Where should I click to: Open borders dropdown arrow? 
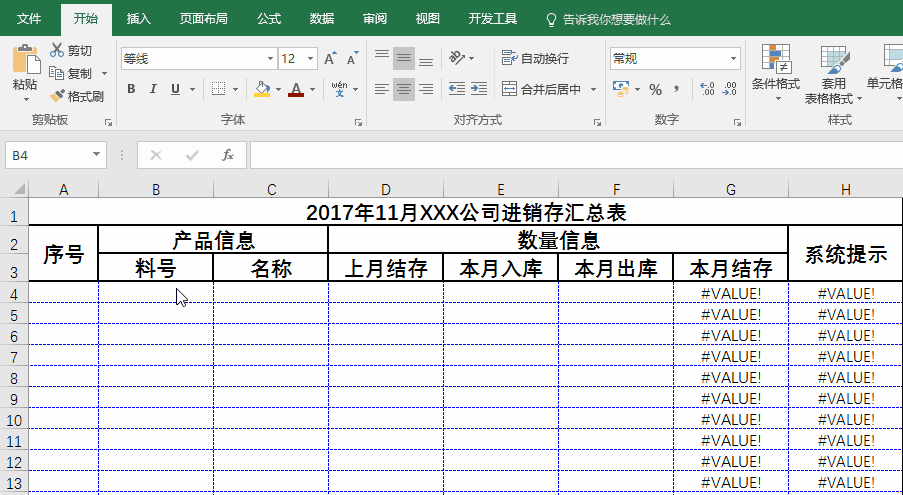pos(235,90)
